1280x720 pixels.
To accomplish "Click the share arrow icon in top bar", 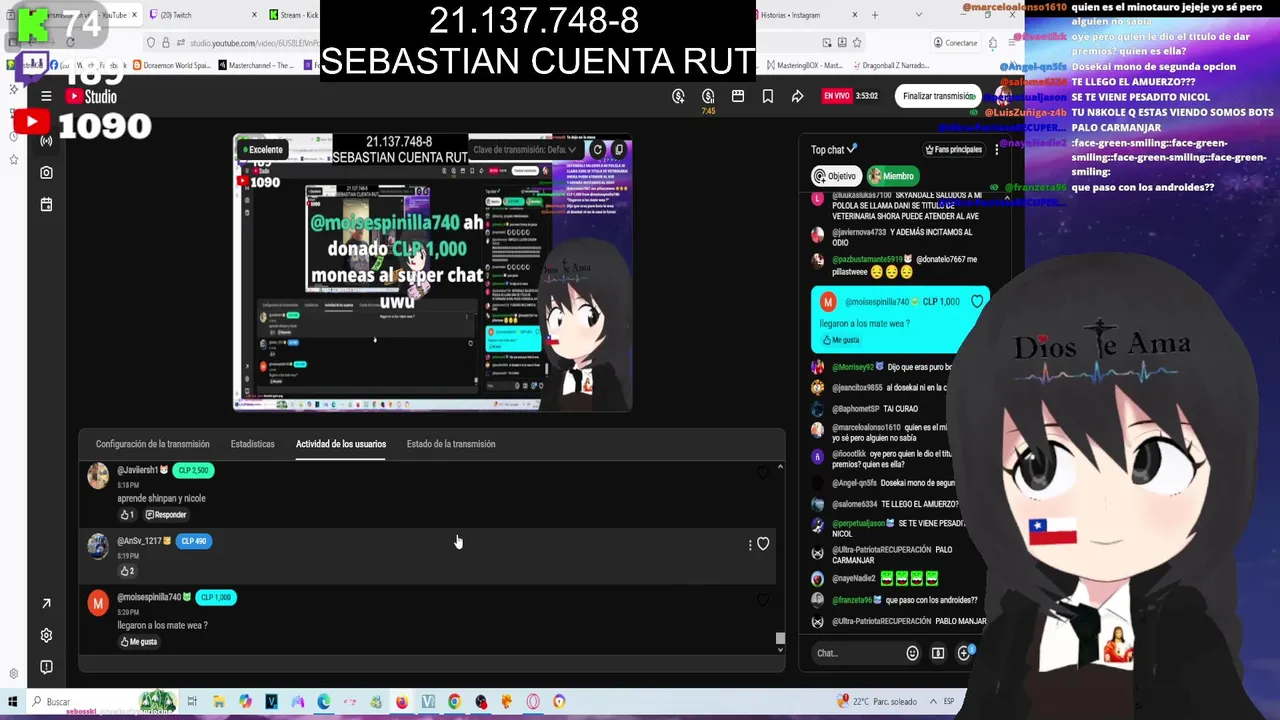I will pyautogui.click(x=797, y=96).
